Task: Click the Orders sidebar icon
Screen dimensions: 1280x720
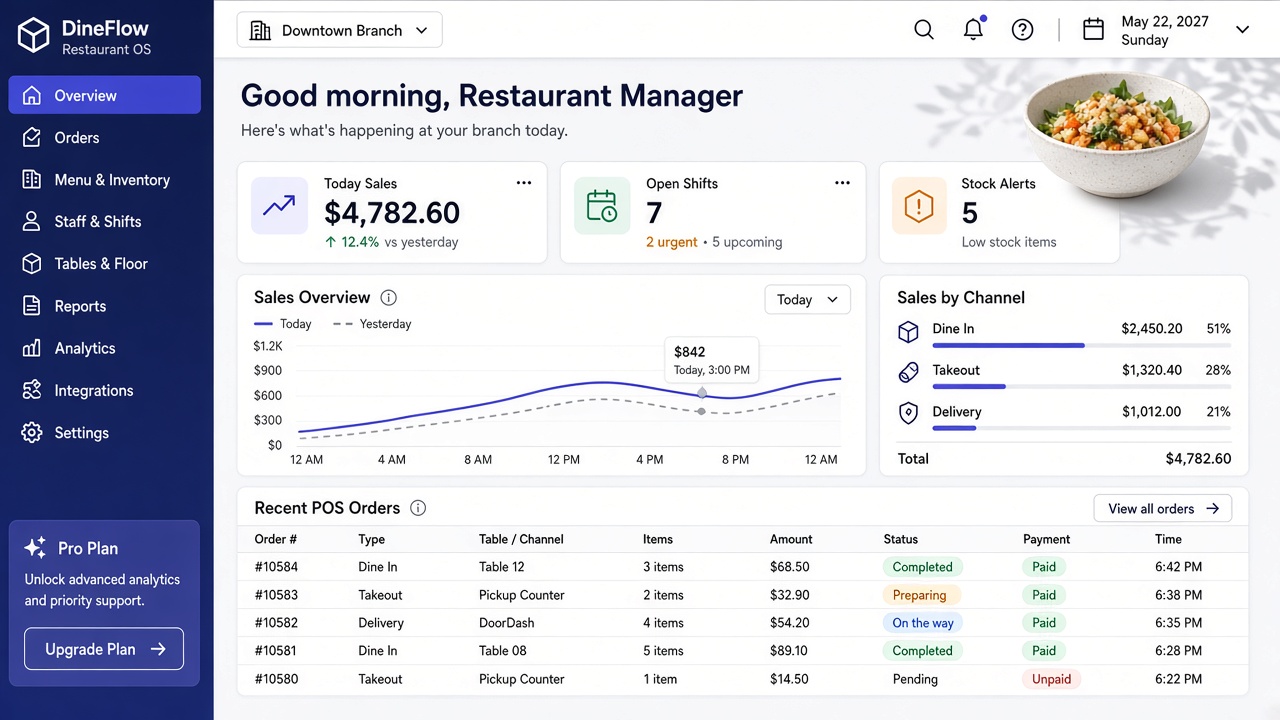Action: coord(32,137)
